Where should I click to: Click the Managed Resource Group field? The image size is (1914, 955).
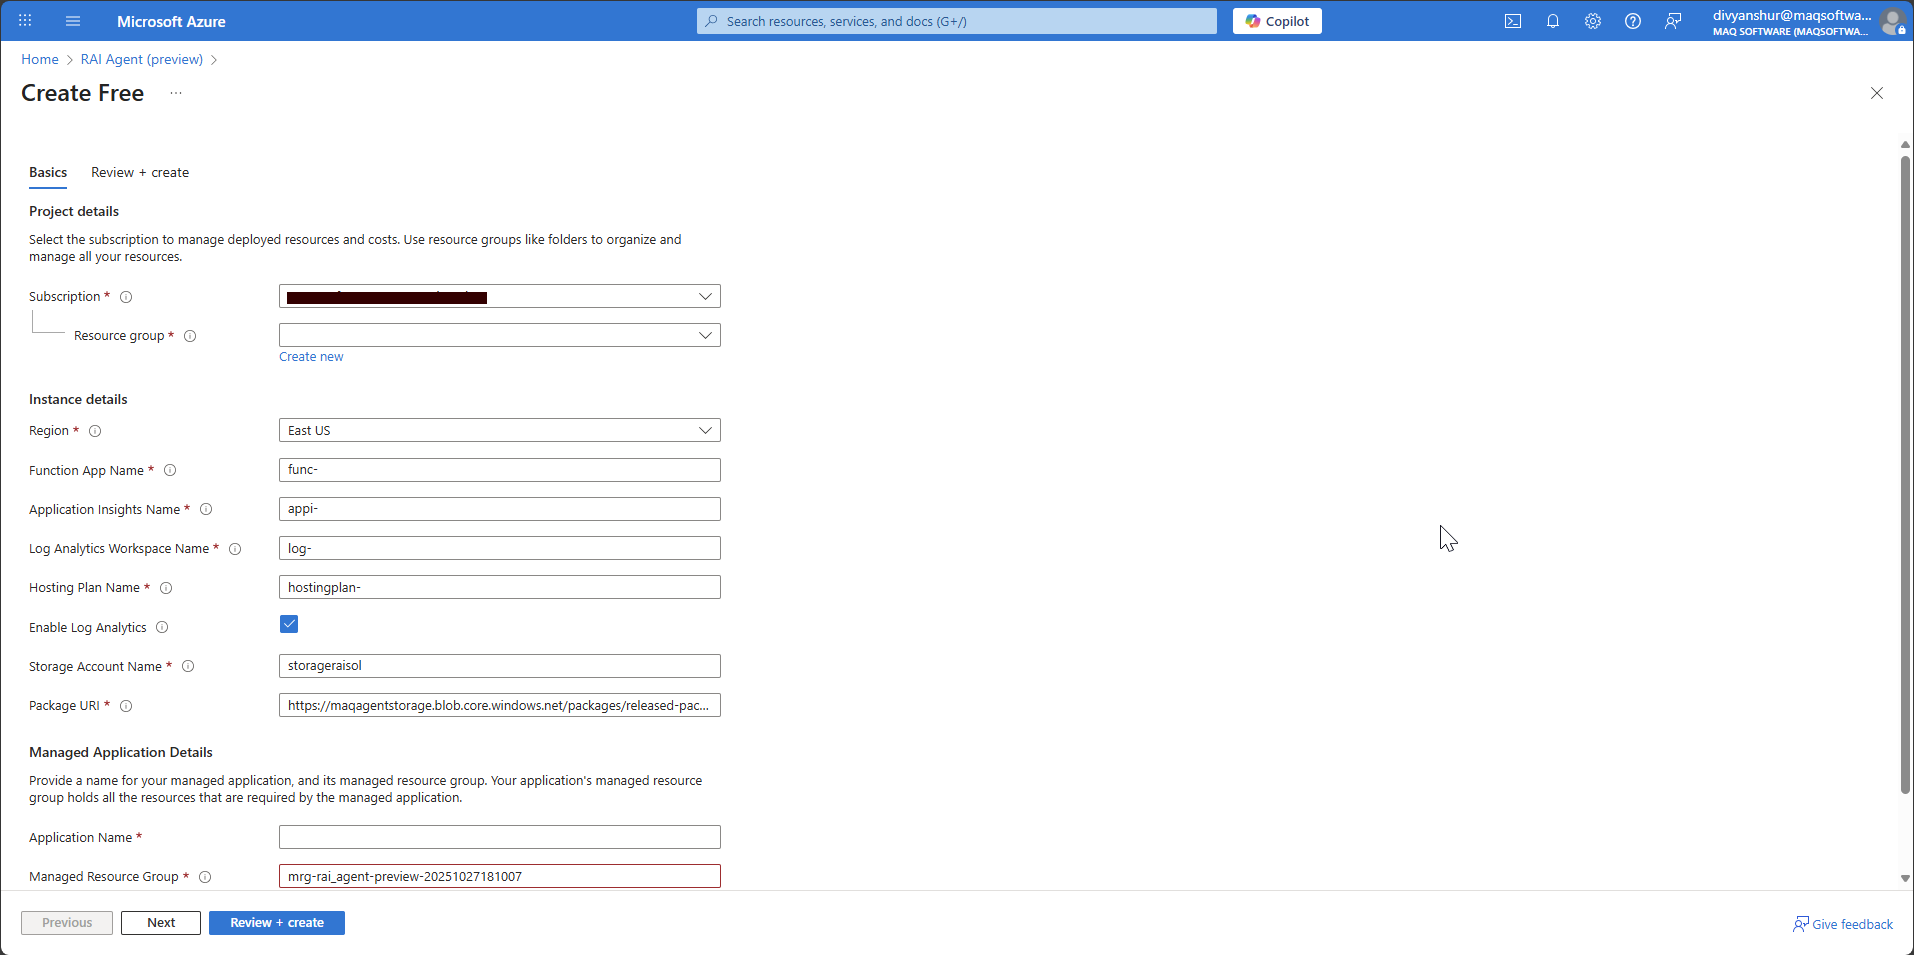pyautogui.click(x=500, y=876)
